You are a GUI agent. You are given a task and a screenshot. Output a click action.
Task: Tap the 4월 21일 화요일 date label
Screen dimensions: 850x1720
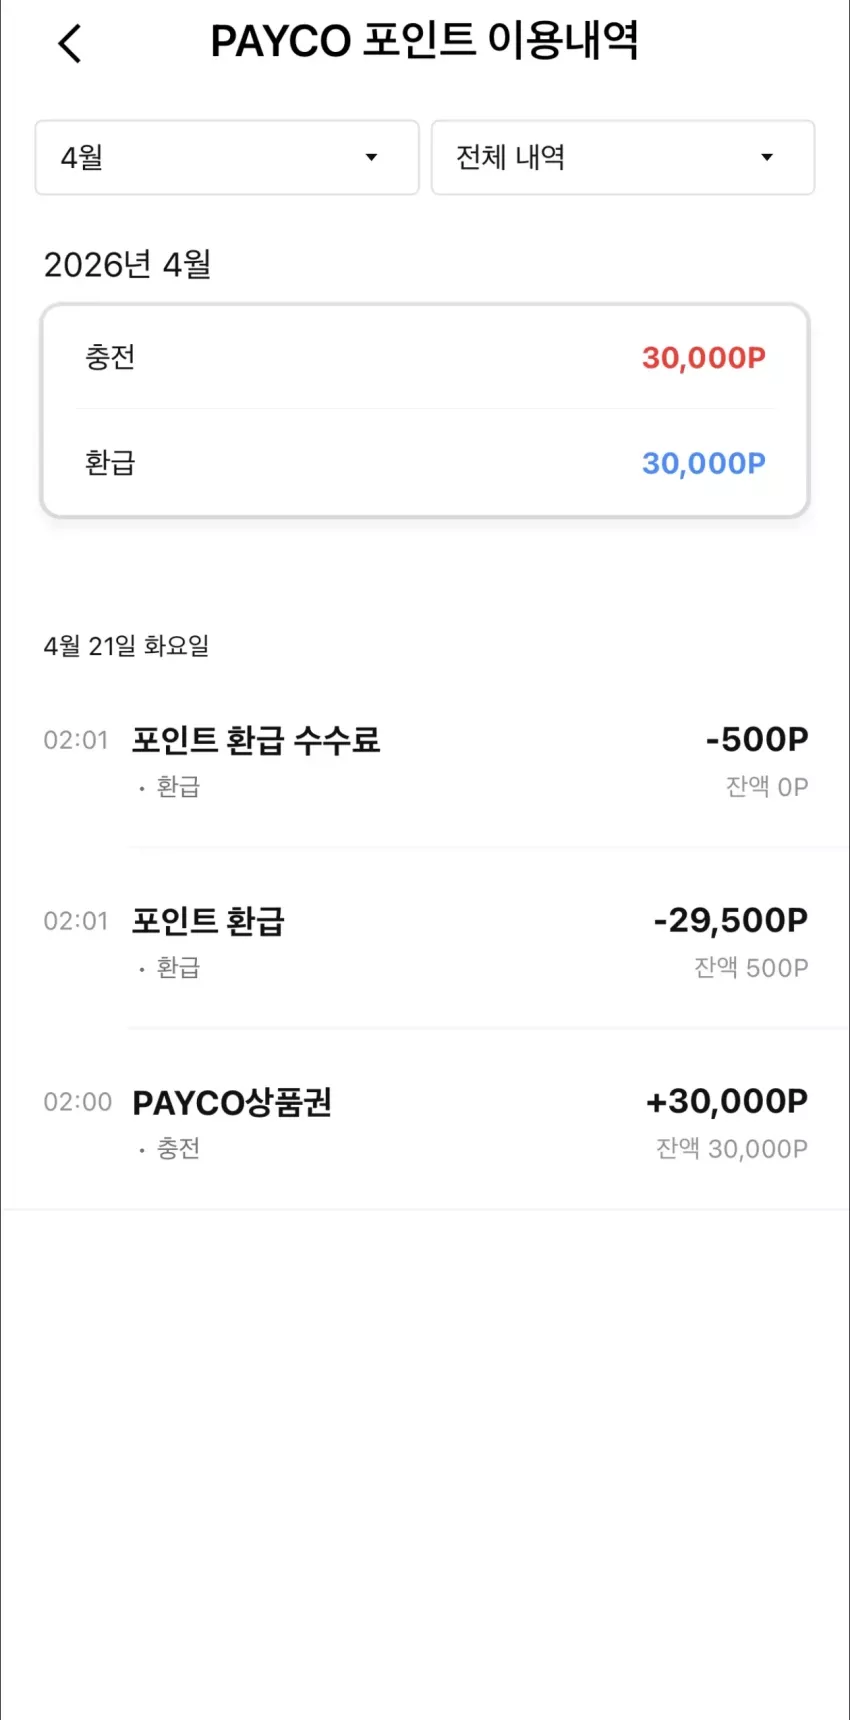click(x=126, y=646)
